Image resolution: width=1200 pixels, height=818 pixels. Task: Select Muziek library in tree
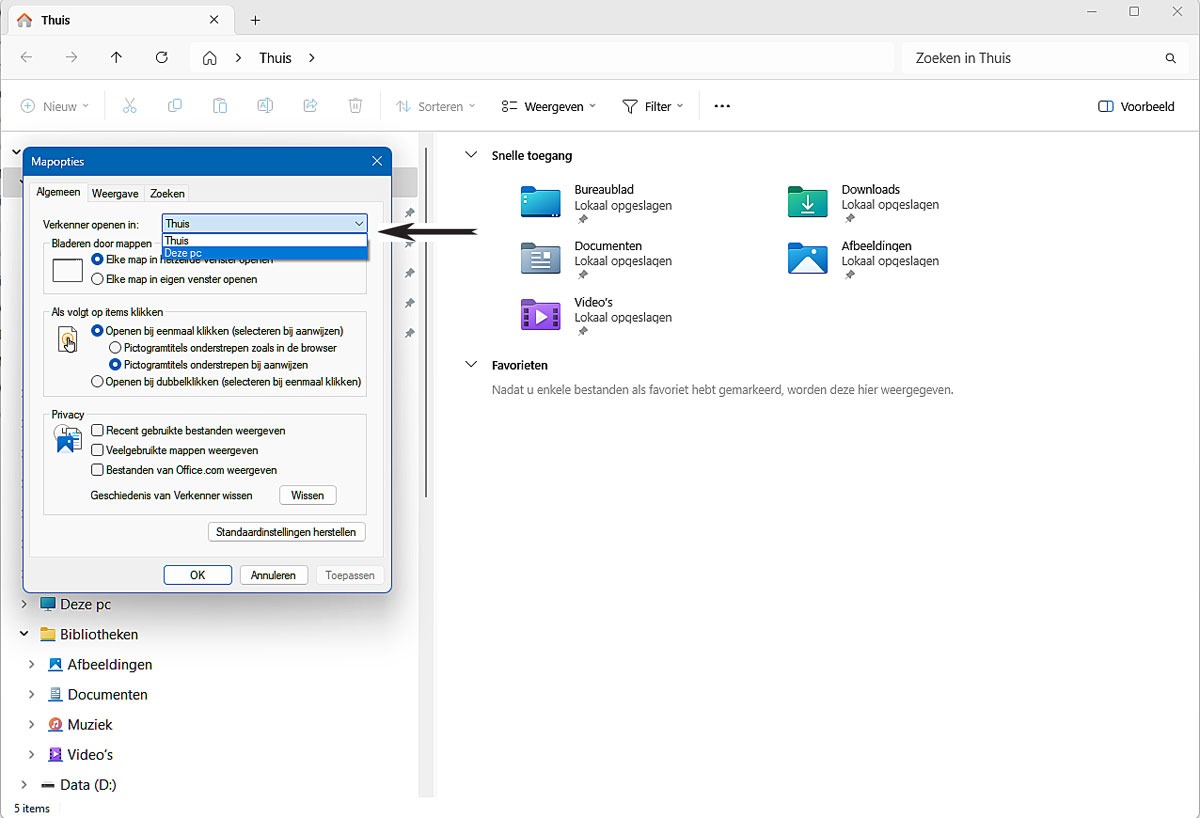click(x=90, y=724)
